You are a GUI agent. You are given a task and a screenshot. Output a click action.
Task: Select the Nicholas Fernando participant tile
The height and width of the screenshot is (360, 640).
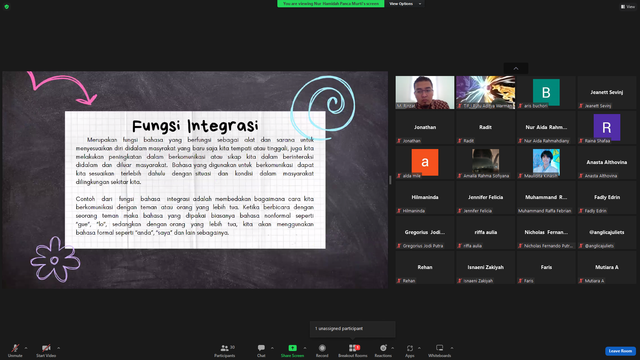pyautogui.click(x=546, y=233)
